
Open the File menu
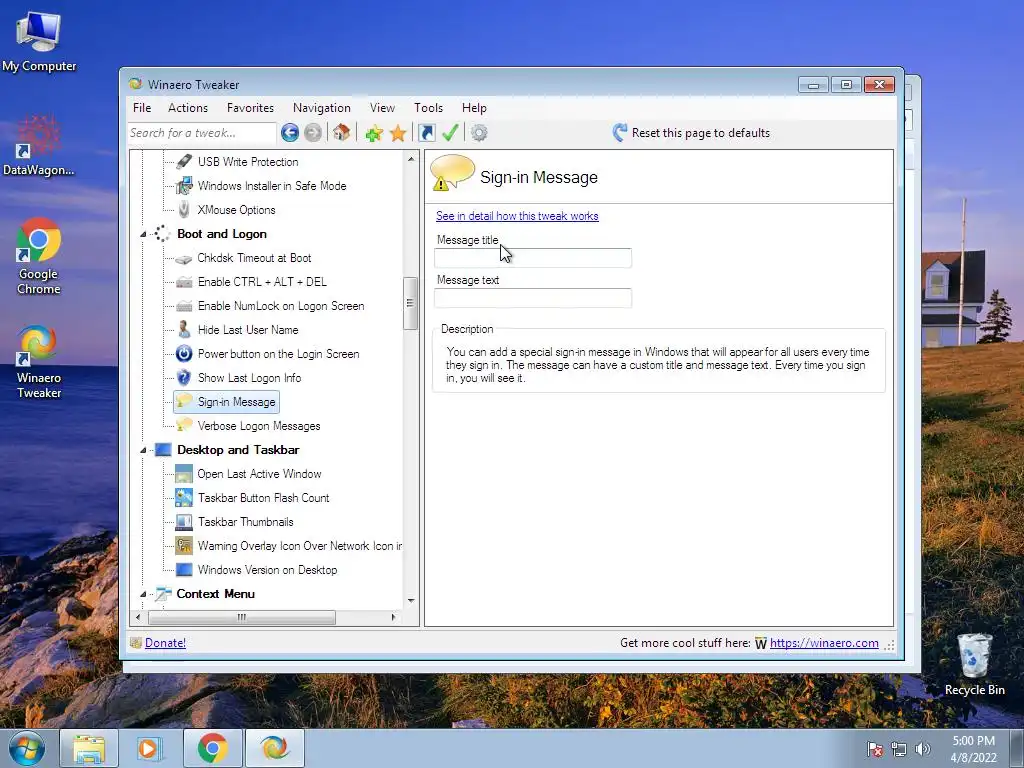142,108
